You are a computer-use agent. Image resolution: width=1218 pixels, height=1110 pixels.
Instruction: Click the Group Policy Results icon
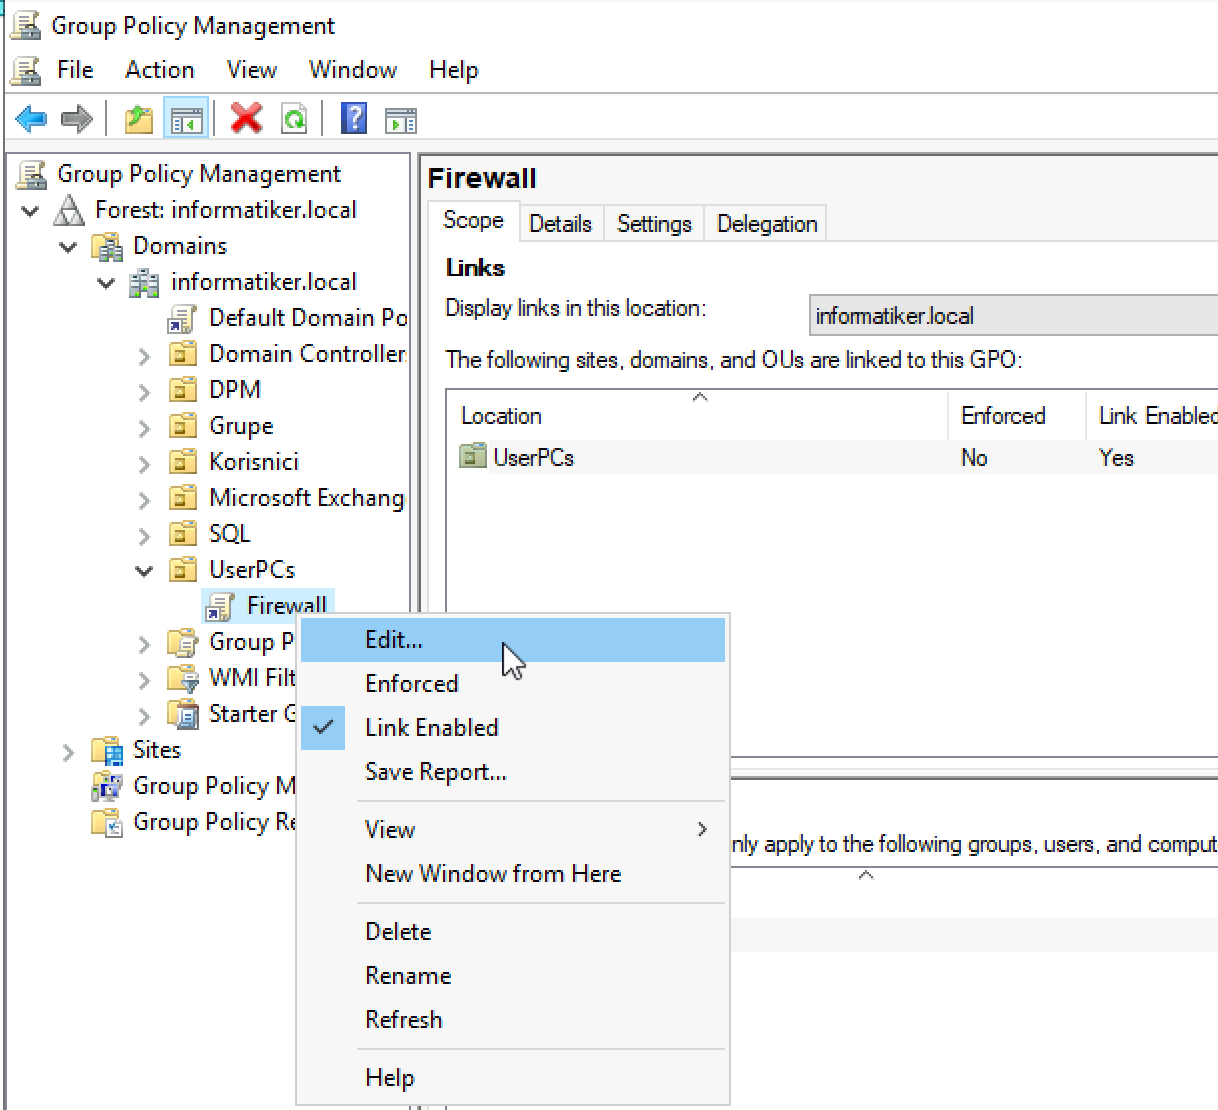tap(107, 822)
